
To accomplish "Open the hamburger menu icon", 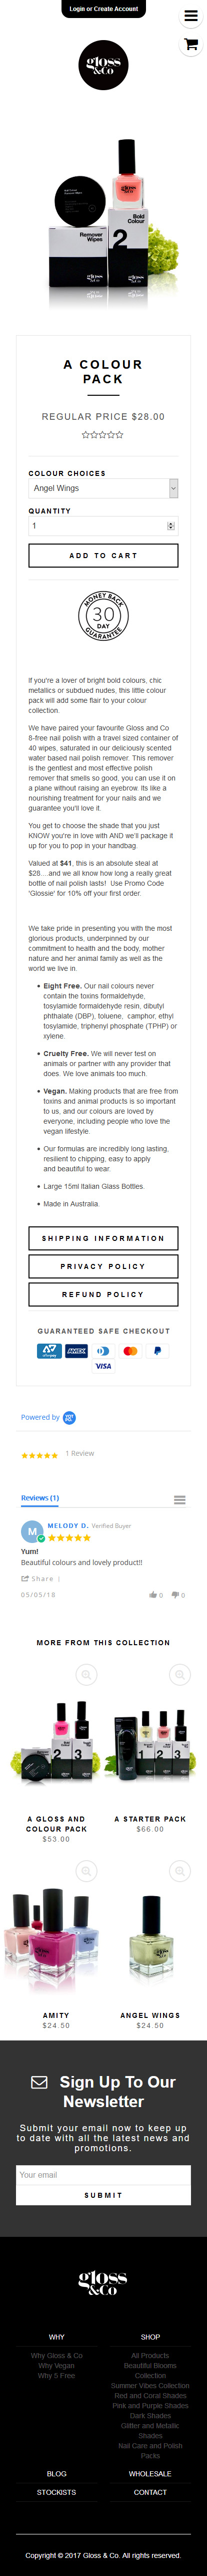I will pos(191,16).
